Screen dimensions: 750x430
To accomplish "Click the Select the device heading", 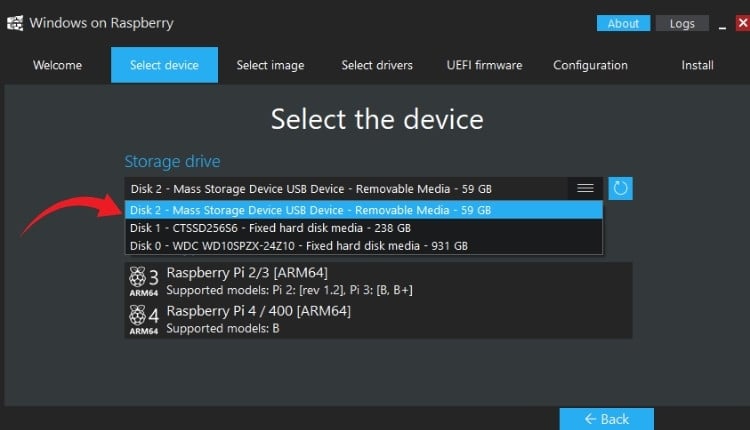I will click(377, 119).
